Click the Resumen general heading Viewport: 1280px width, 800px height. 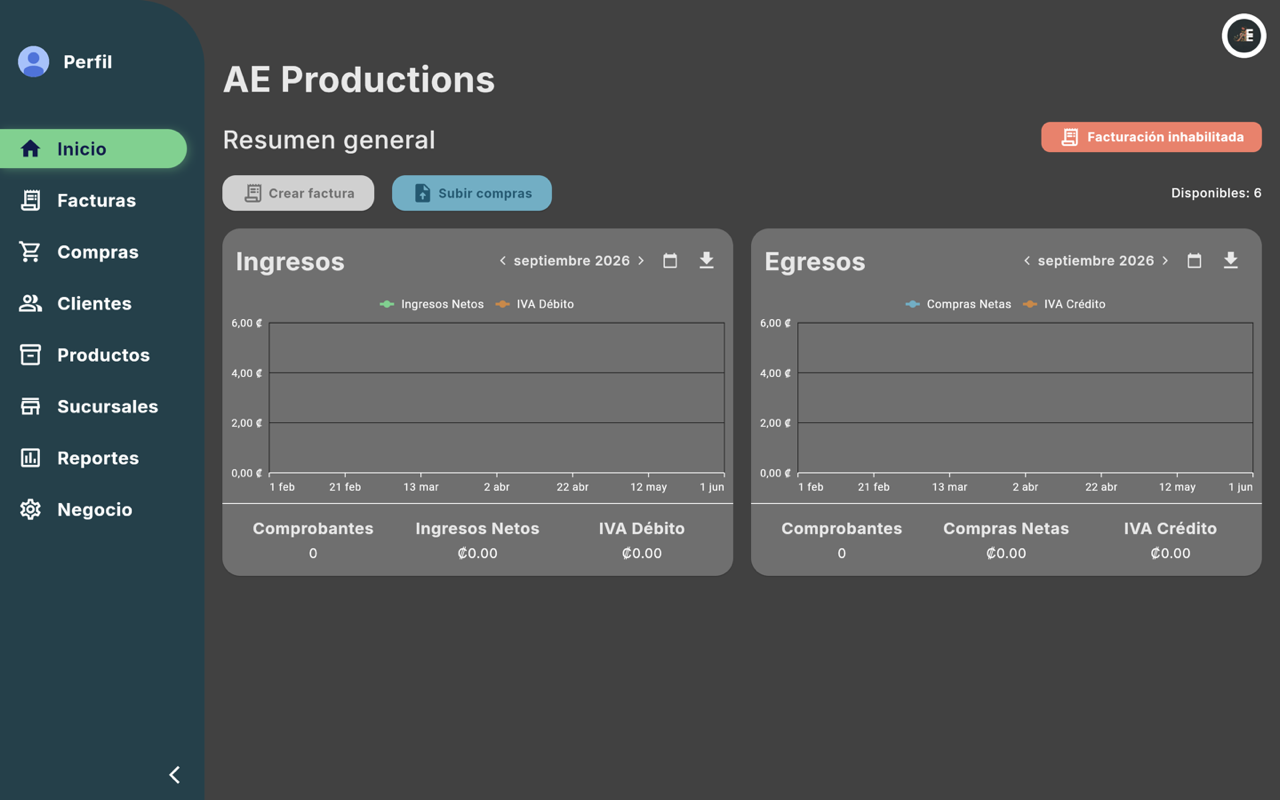pos(329,140)
